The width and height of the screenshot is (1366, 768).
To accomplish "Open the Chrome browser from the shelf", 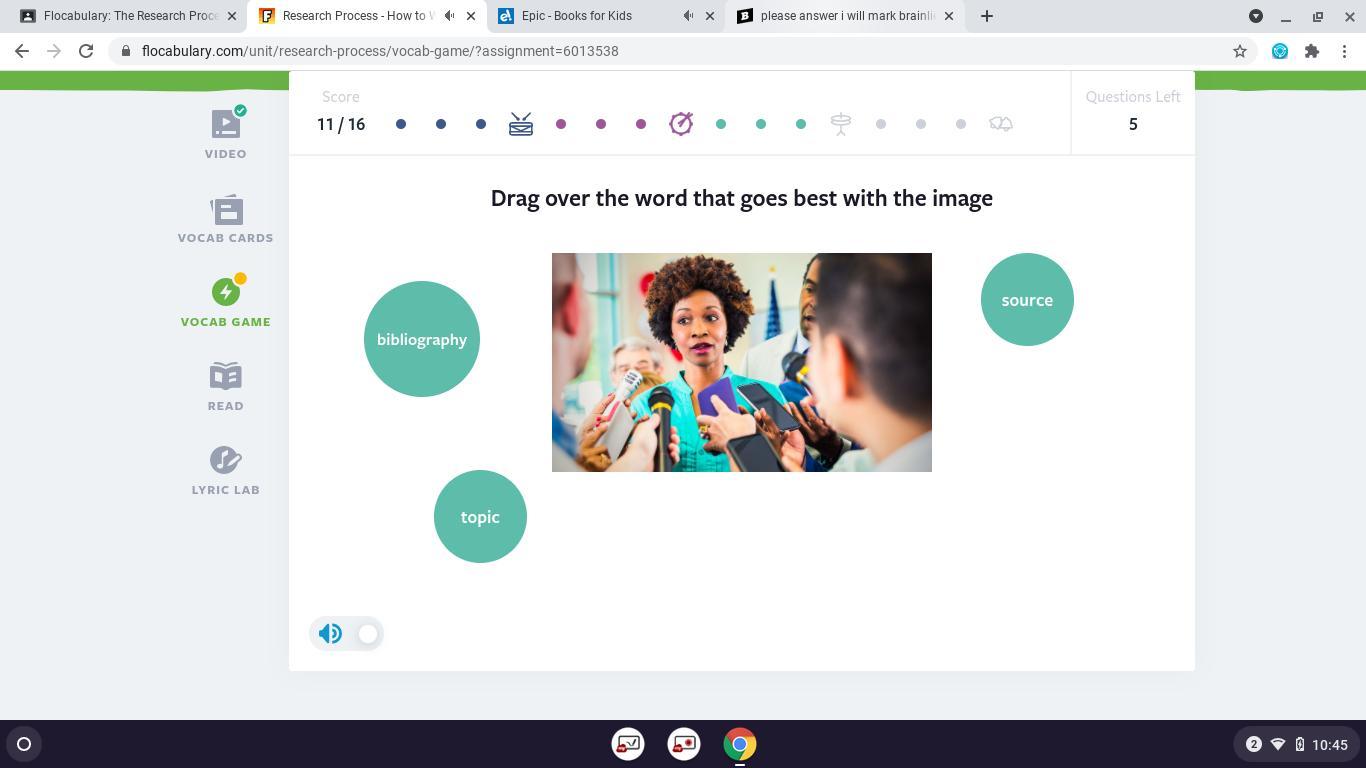I will tap(740, 744).
